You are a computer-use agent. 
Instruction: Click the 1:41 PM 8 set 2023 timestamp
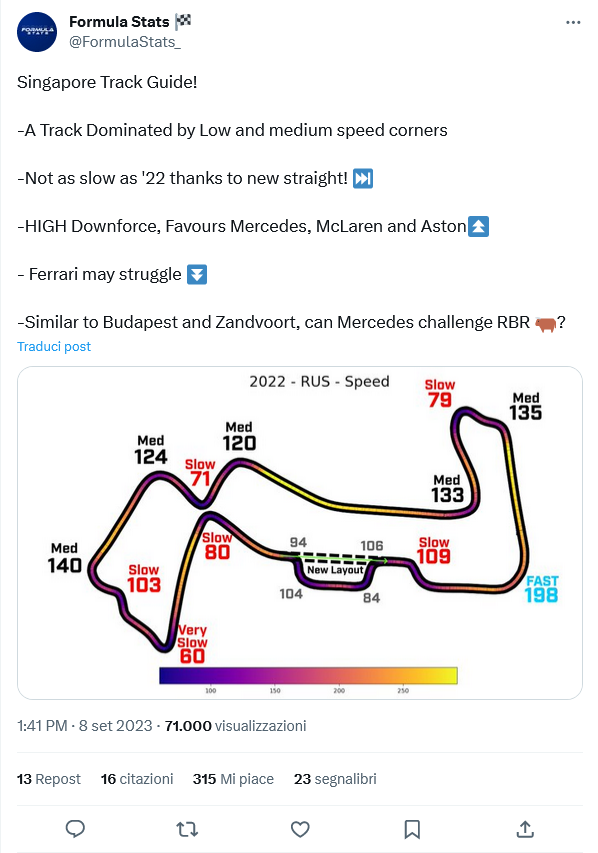point(84,726)
